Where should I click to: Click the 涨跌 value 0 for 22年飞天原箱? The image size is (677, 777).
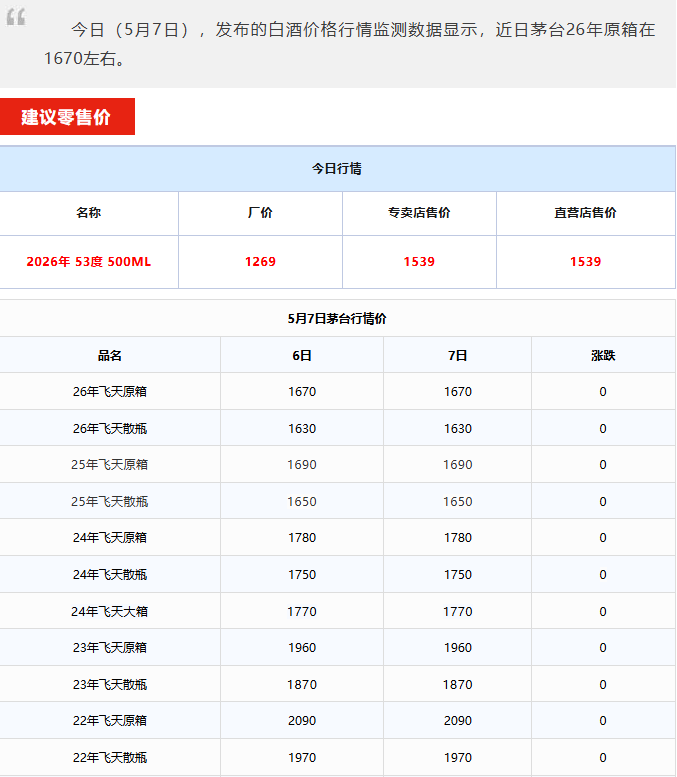click(x=603, y=721)
